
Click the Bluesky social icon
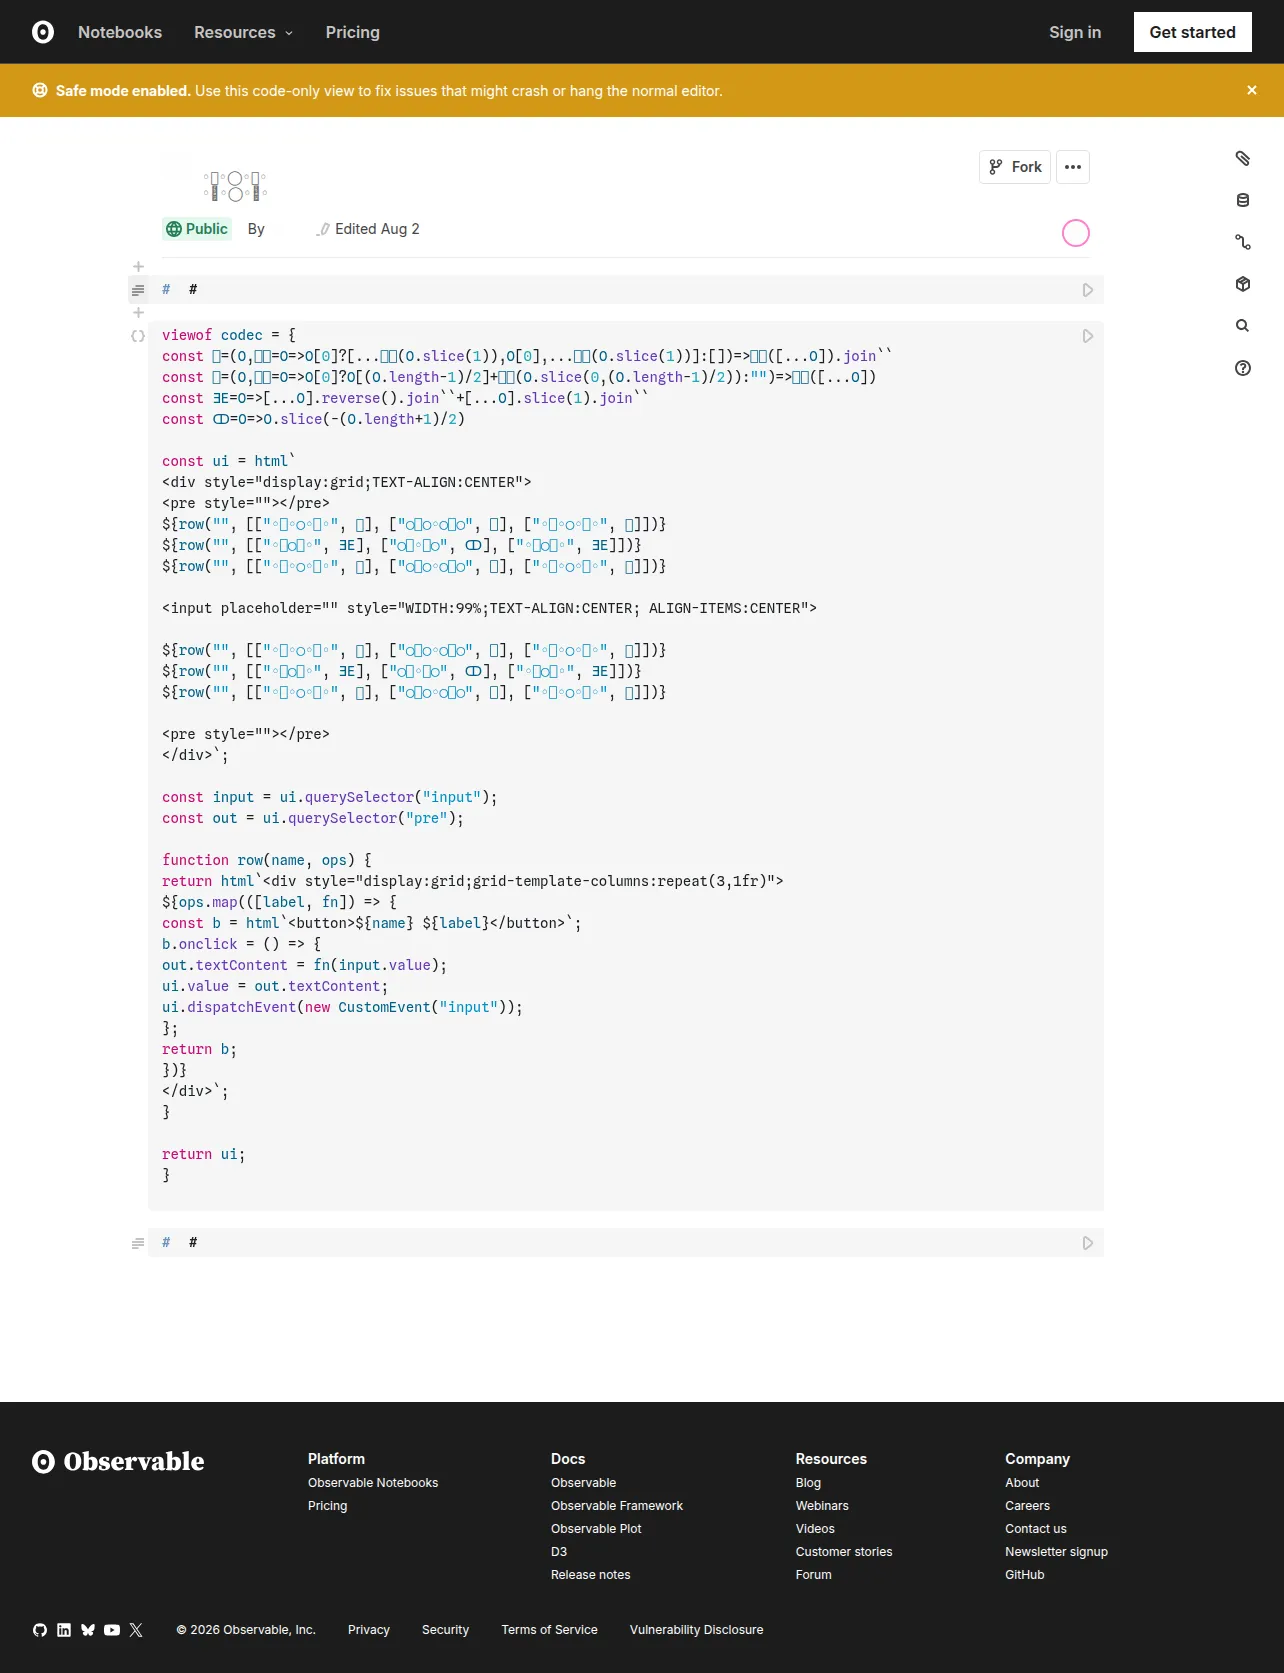pyautogui.click(x=88, y=1630)
